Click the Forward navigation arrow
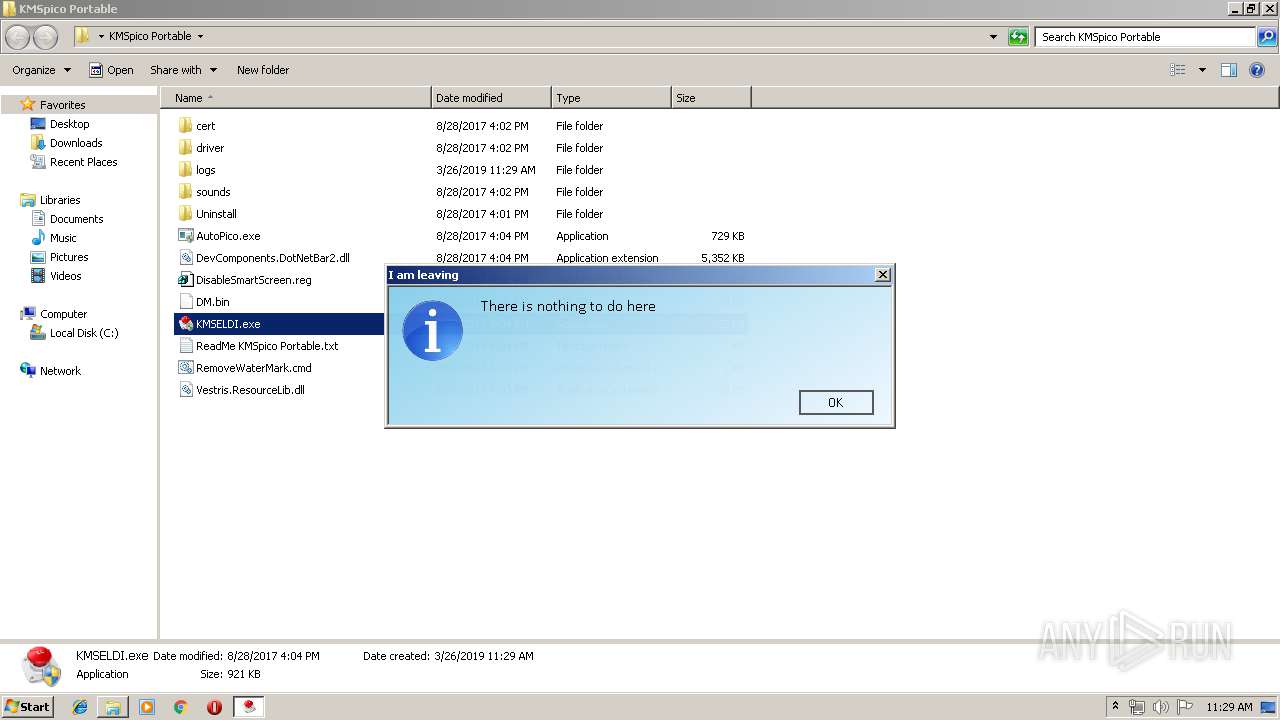Screen dimensions: 1280x720 [x=46, y=37]
